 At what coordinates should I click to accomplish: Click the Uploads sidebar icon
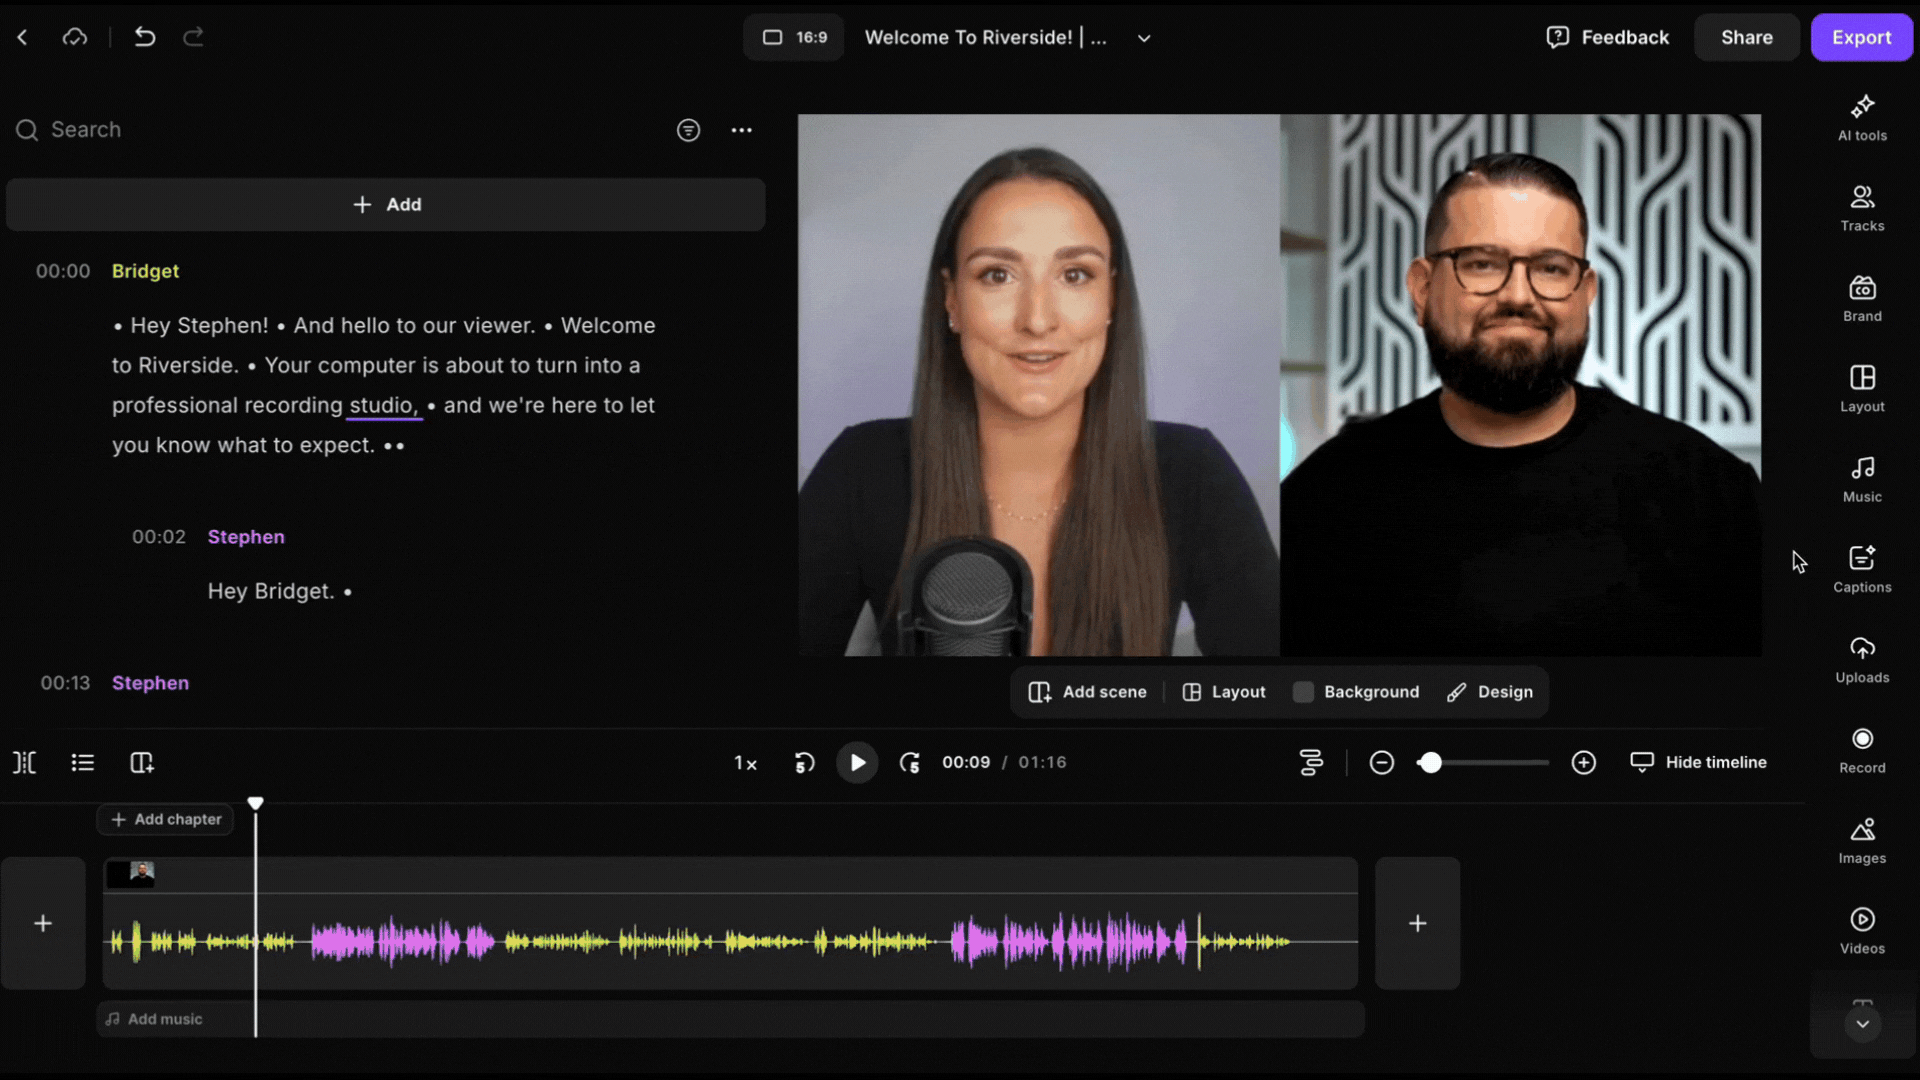[x=1861, y=660]
